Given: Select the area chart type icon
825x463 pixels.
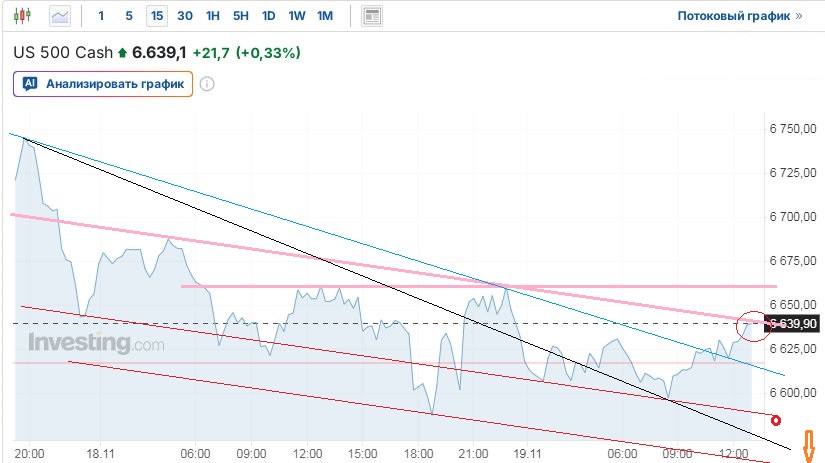Looking at the screenshot, I should click(61, 16).
